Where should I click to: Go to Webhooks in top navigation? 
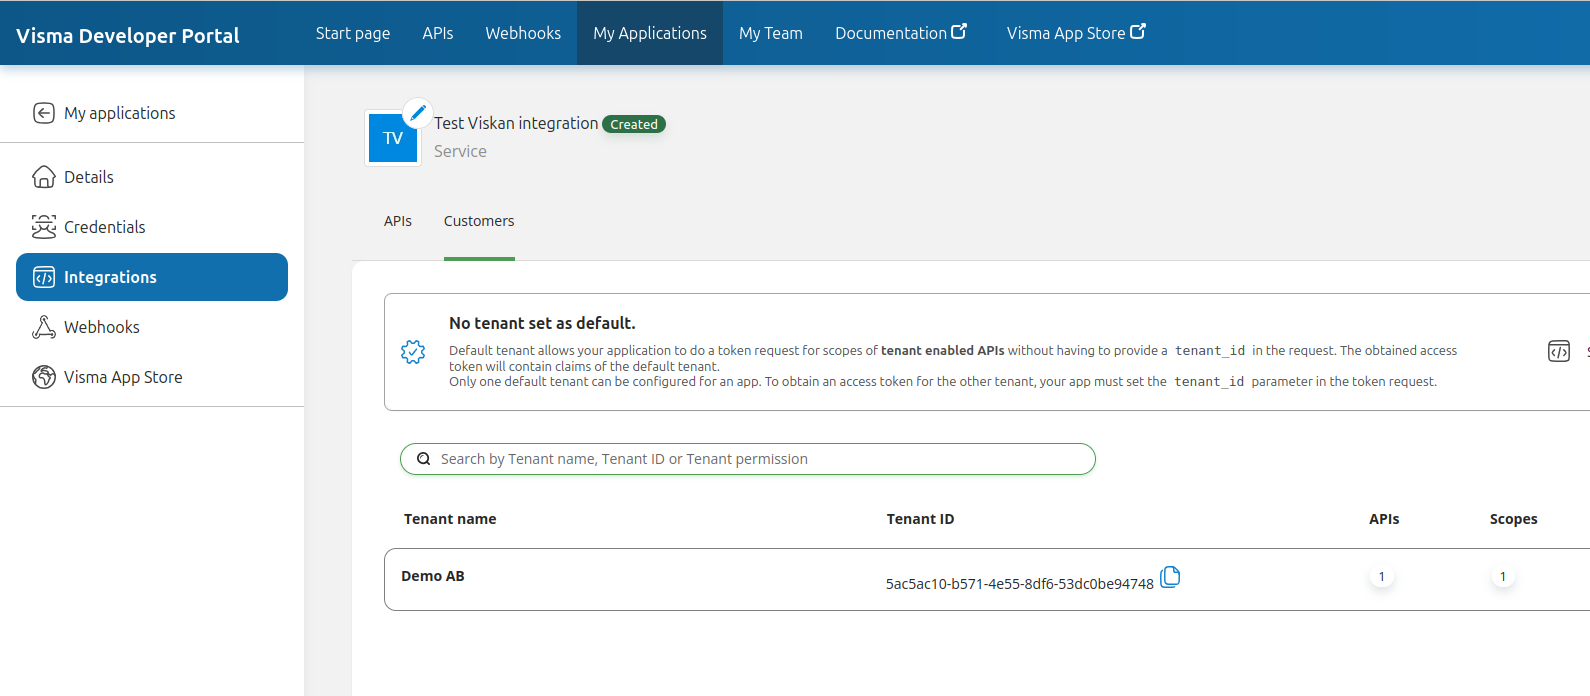pos(523,33)
